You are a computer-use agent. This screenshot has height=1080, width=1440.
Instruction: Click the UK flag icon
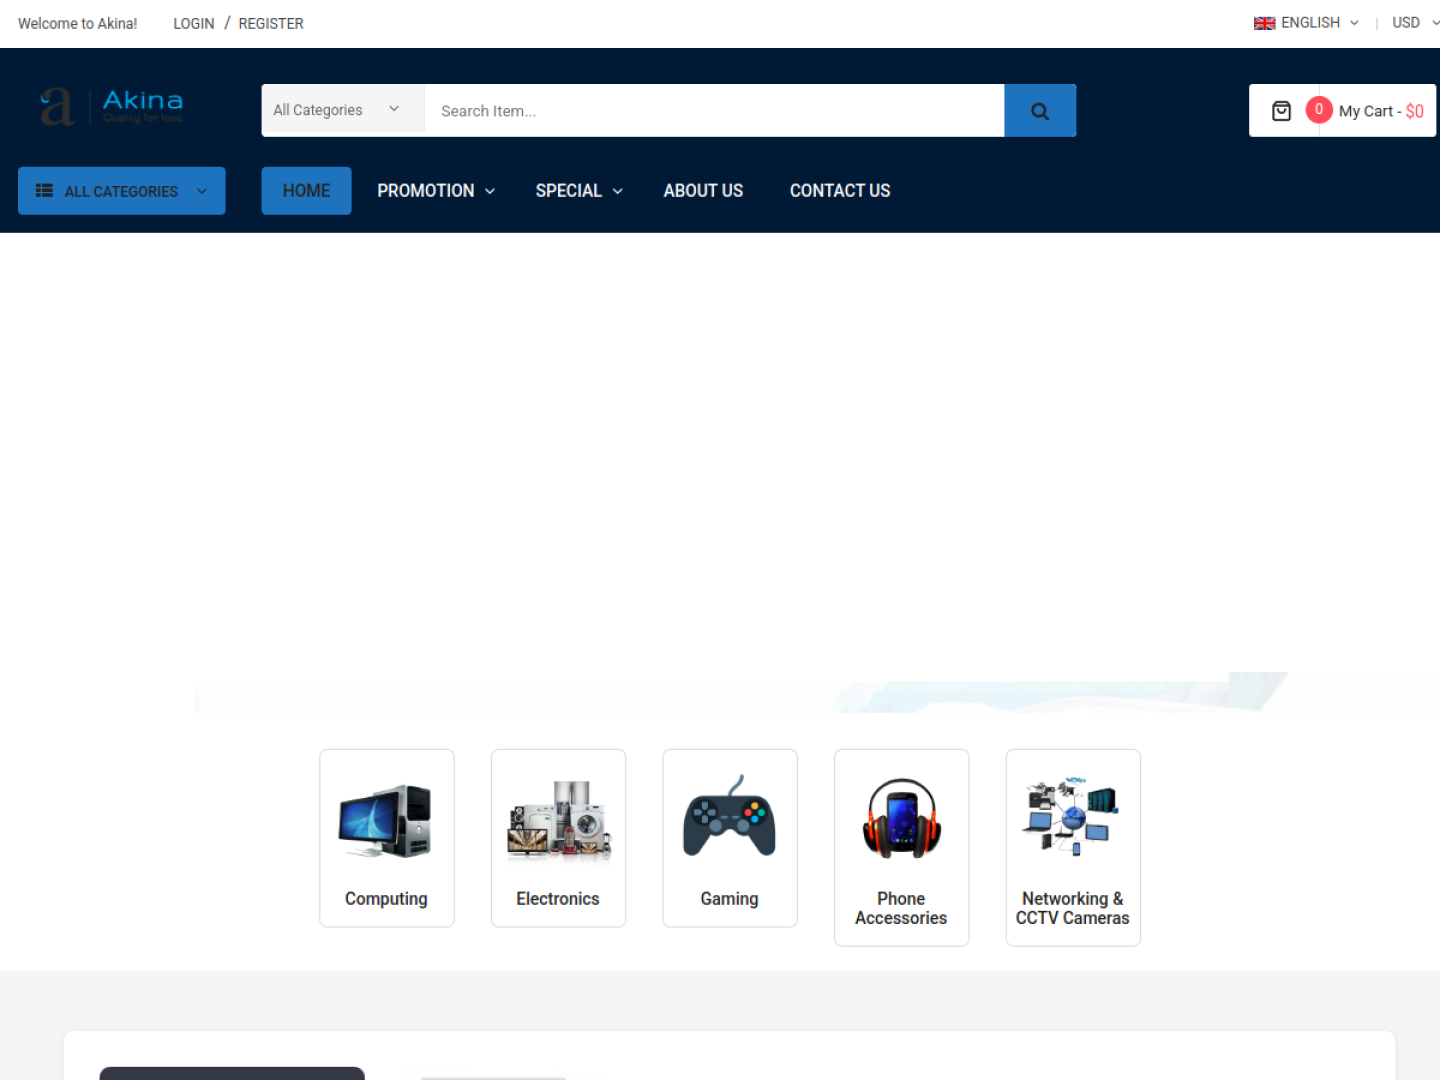pos(1264,23)
